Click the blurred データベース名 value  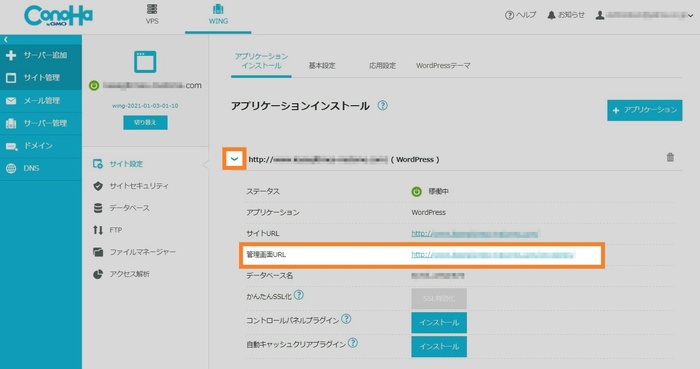tap(438, 276)
